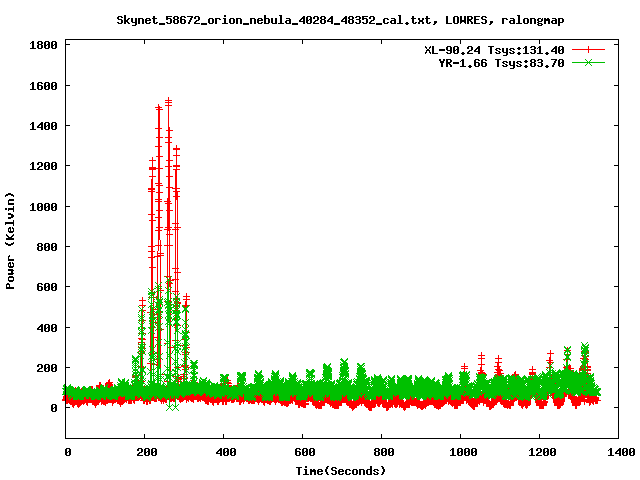This screenshot has height=480, width=640.
Task: Click the 800 x-axis tick label
Action: (x=384, y=452)
